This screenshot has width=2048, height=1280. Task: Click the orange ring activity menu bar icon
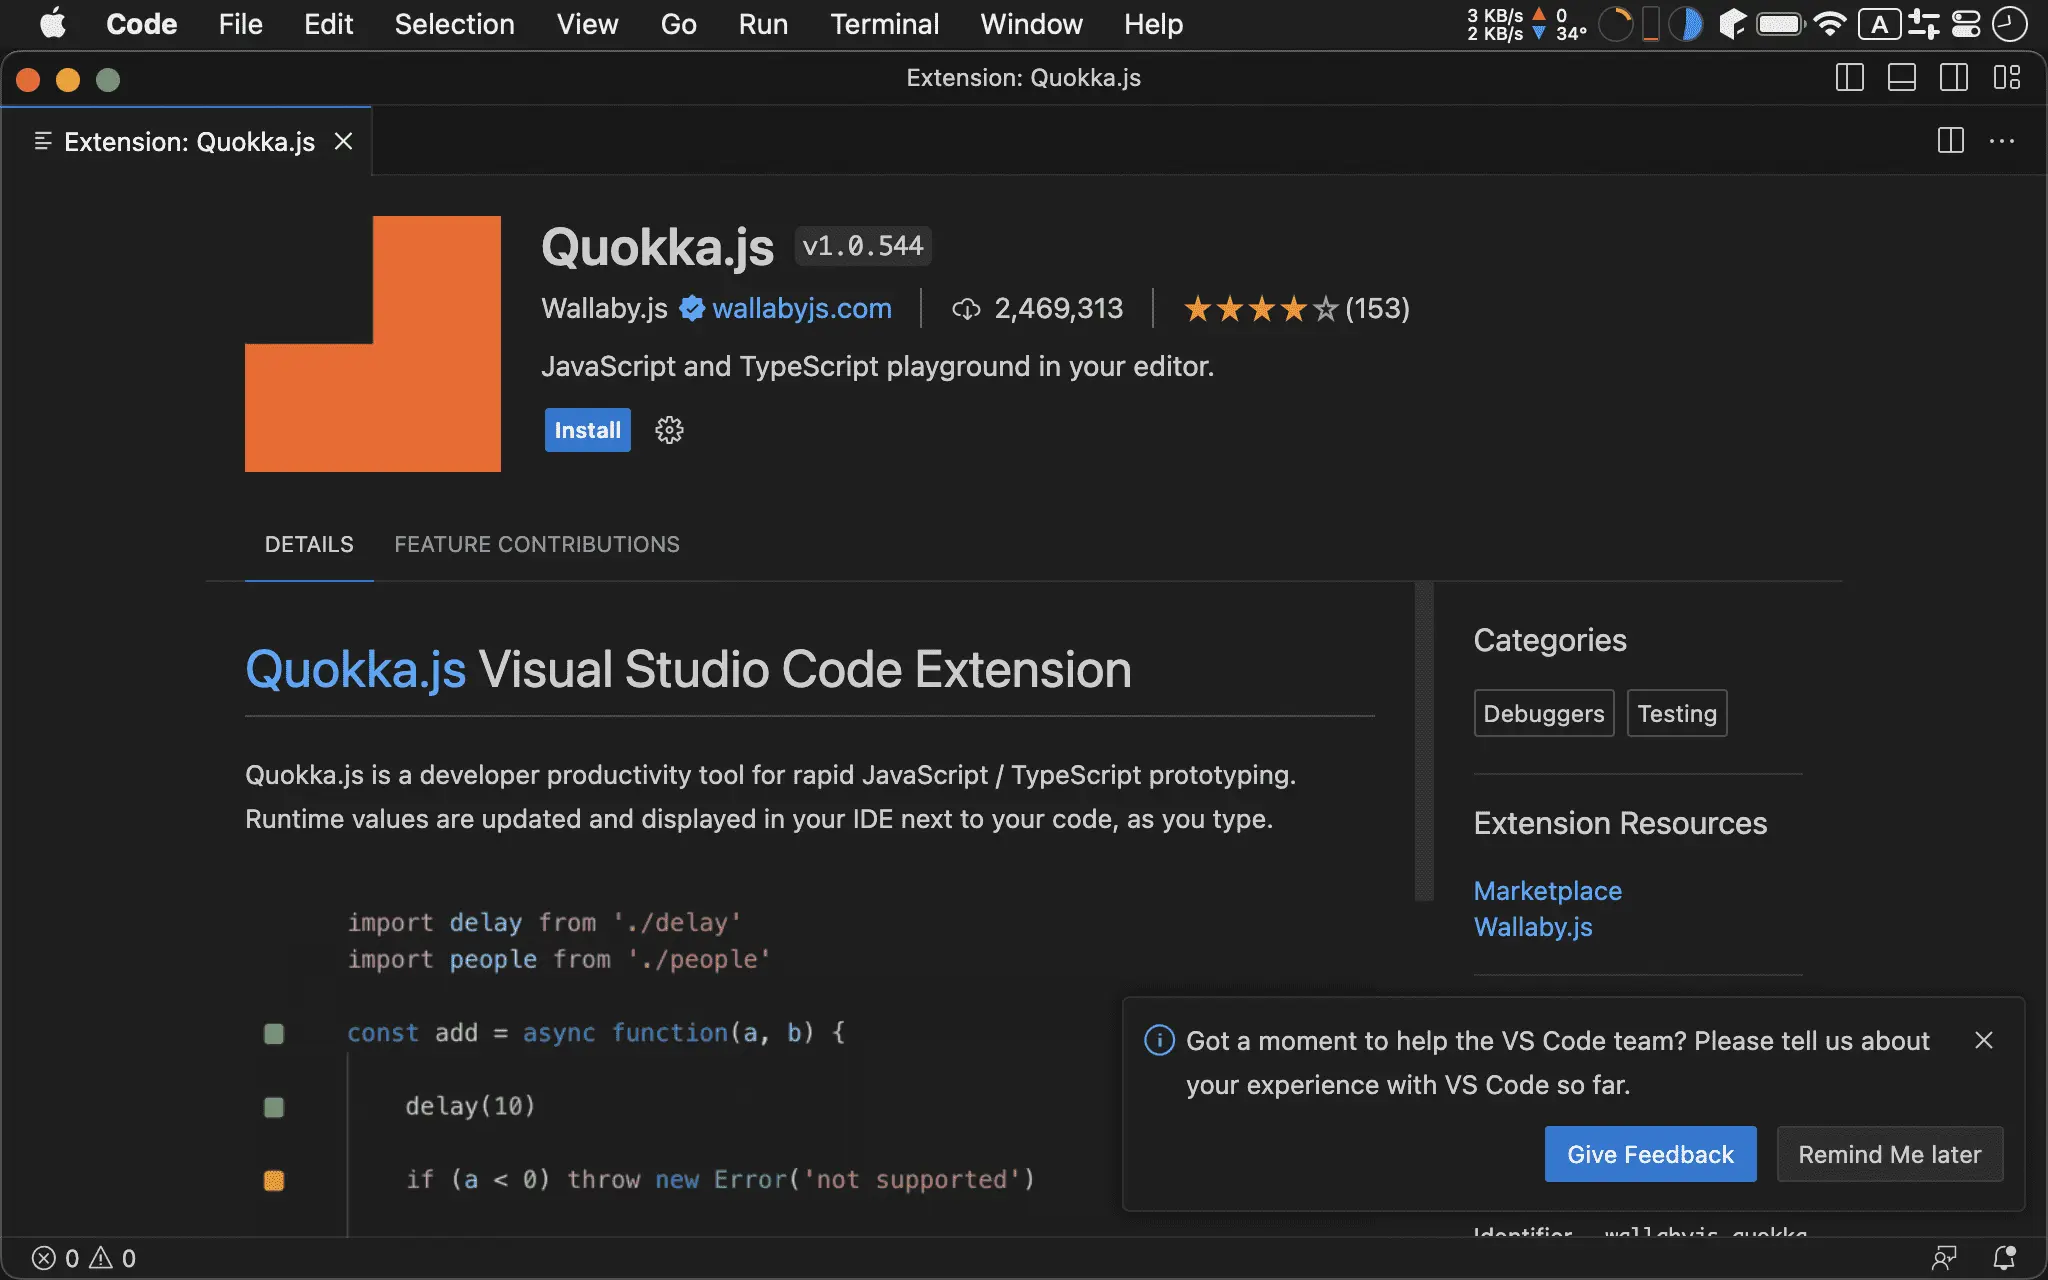(x=1615, y=24)
